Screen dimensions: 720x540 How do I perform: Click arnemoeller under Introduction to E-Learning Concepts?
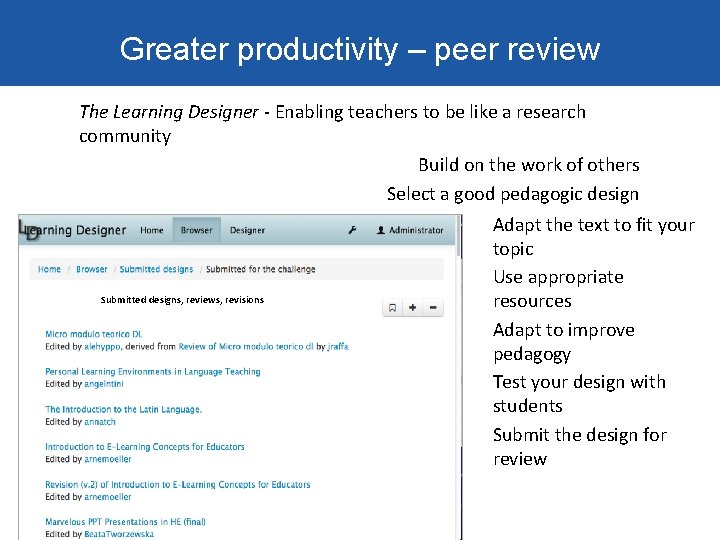click(107, 459)
